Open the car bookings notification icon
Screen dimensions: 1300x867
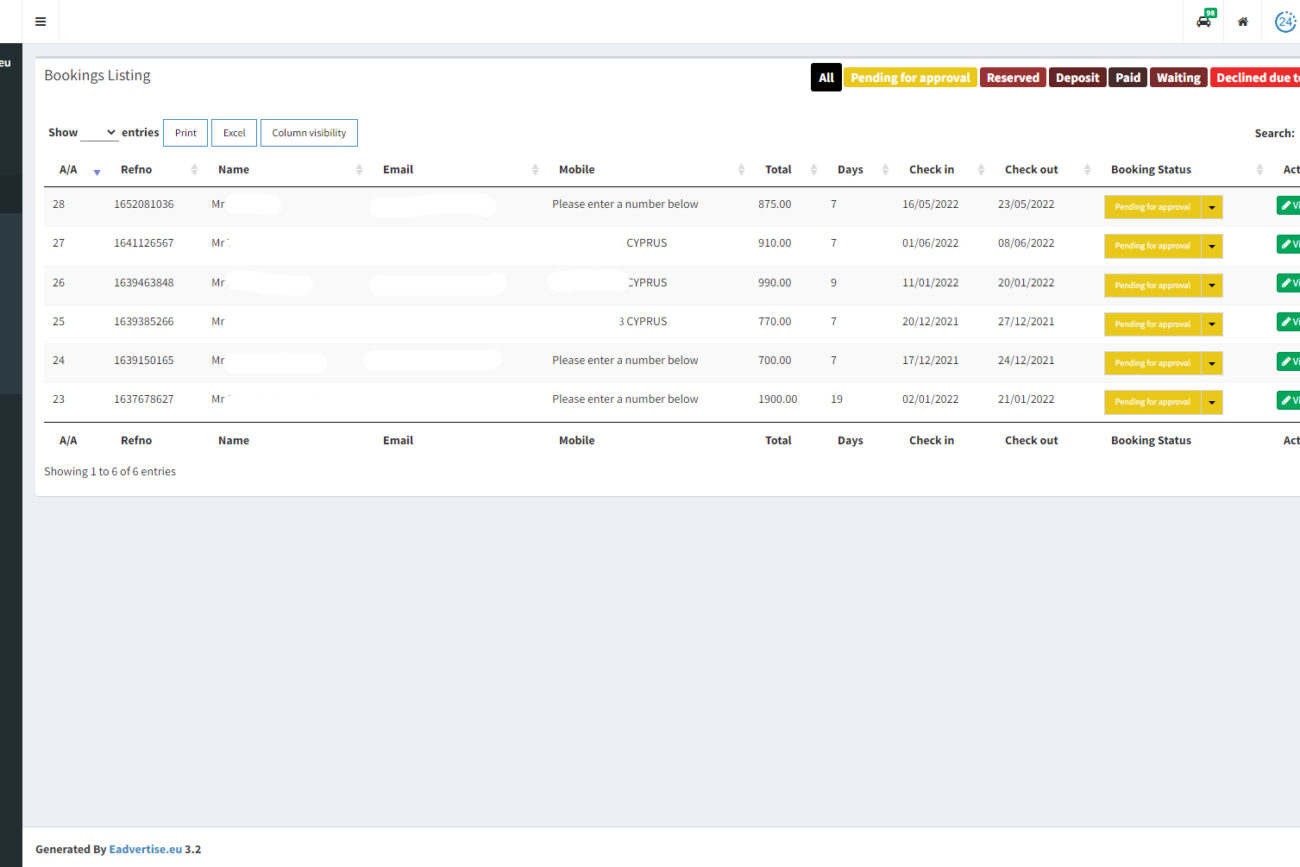click(x=1205, y=21)
